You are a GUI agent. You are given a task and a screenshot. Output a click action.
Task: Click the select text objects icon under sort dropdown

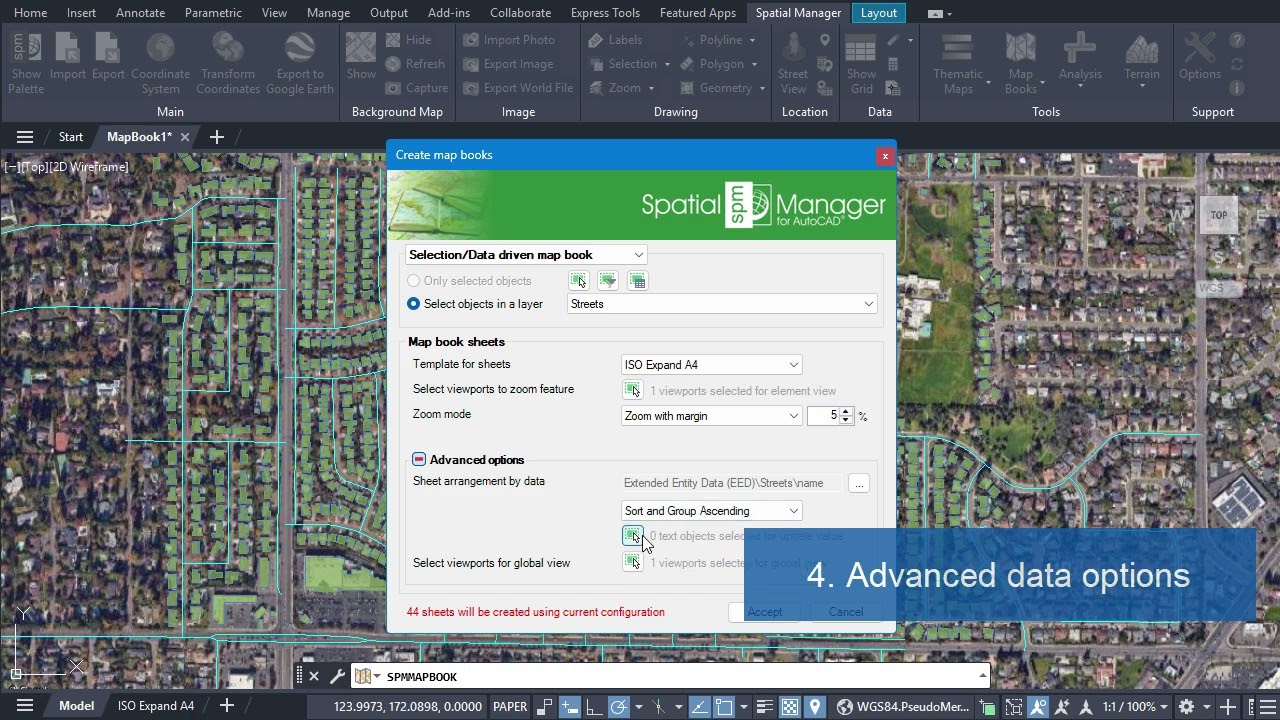point(632,537)
